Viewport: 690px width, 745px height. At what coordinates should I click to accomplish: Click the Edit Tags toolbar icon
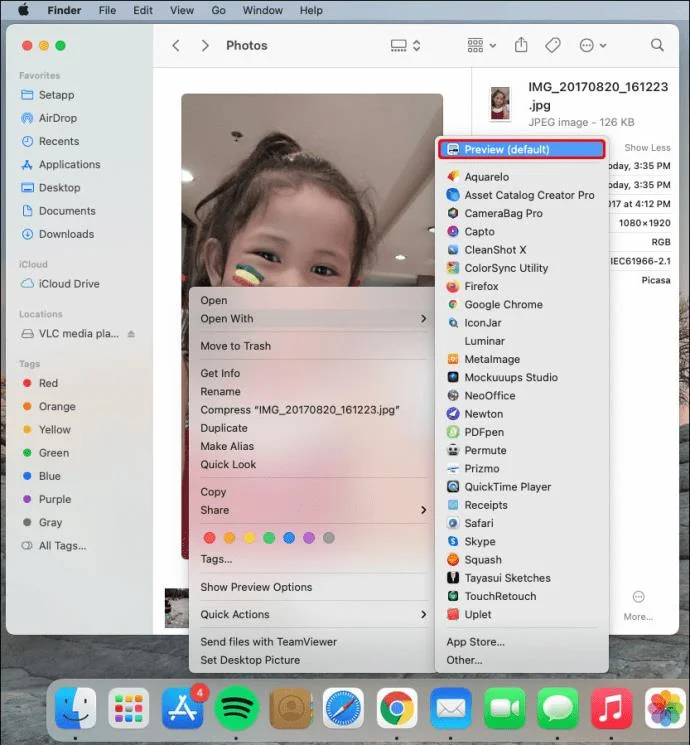tap(553, 45)
